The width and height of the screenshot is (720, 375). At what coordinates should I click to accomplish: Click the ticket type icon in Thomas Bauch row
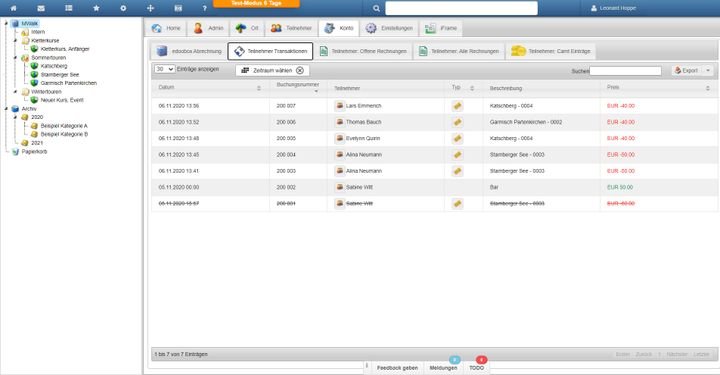click(x=457, y=122)
